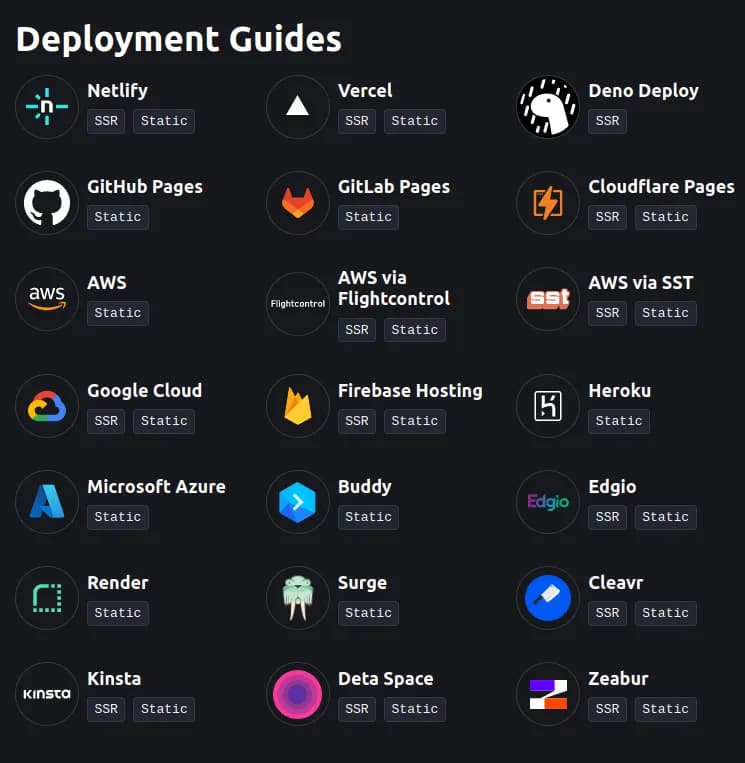Click the Static tag under Heroku
745x763 pixels.
click(x=619, y=421)
